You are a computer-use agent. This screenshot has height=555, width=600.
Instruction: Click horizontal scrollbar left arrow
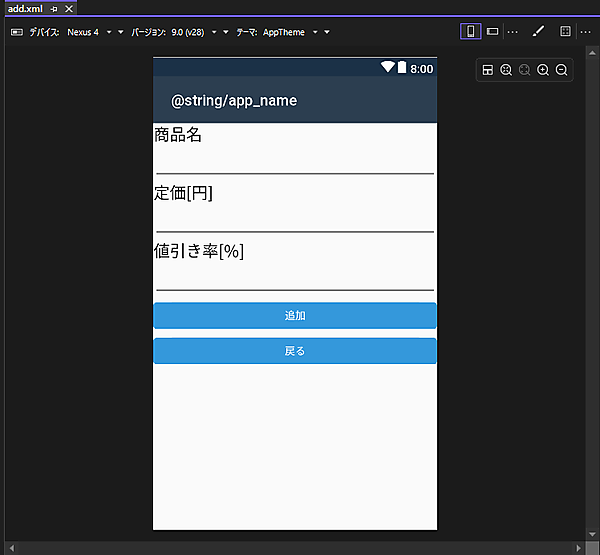pyautogui.click(x=12, y=548)
